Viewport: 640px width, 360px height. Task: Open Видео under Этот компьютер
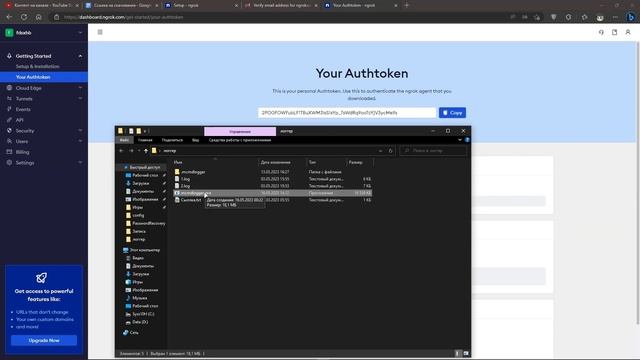click(138, 258)
